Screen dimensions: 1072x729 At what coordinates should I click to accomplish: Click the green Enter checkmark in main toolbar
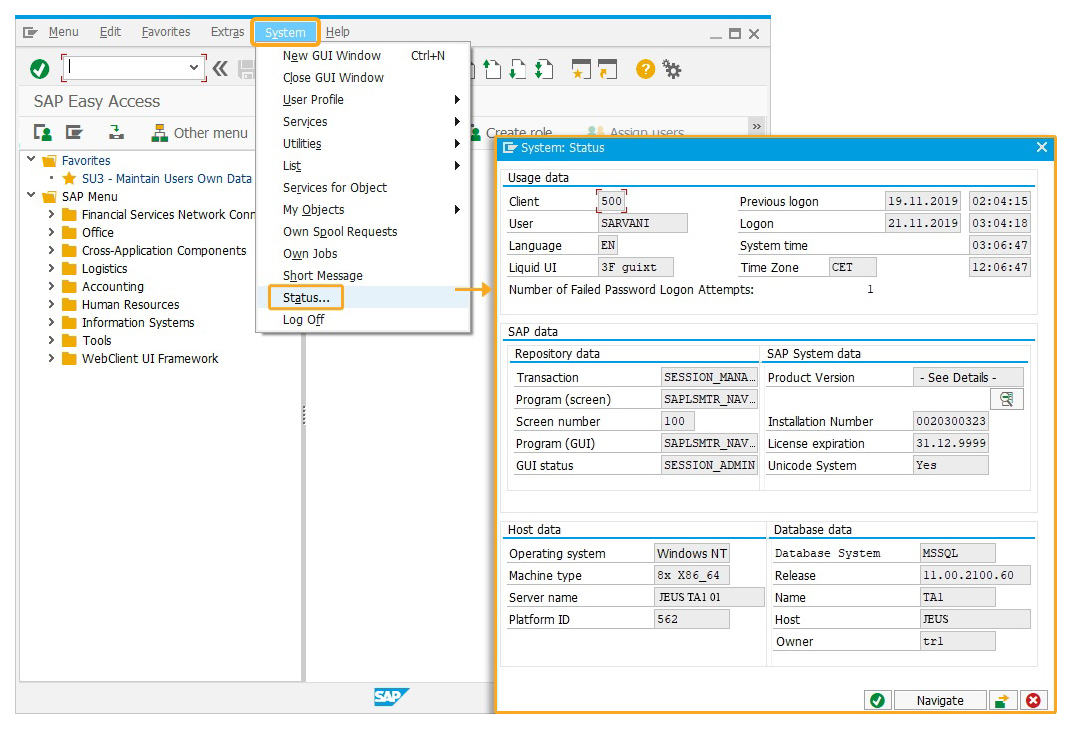coord(40,69)
